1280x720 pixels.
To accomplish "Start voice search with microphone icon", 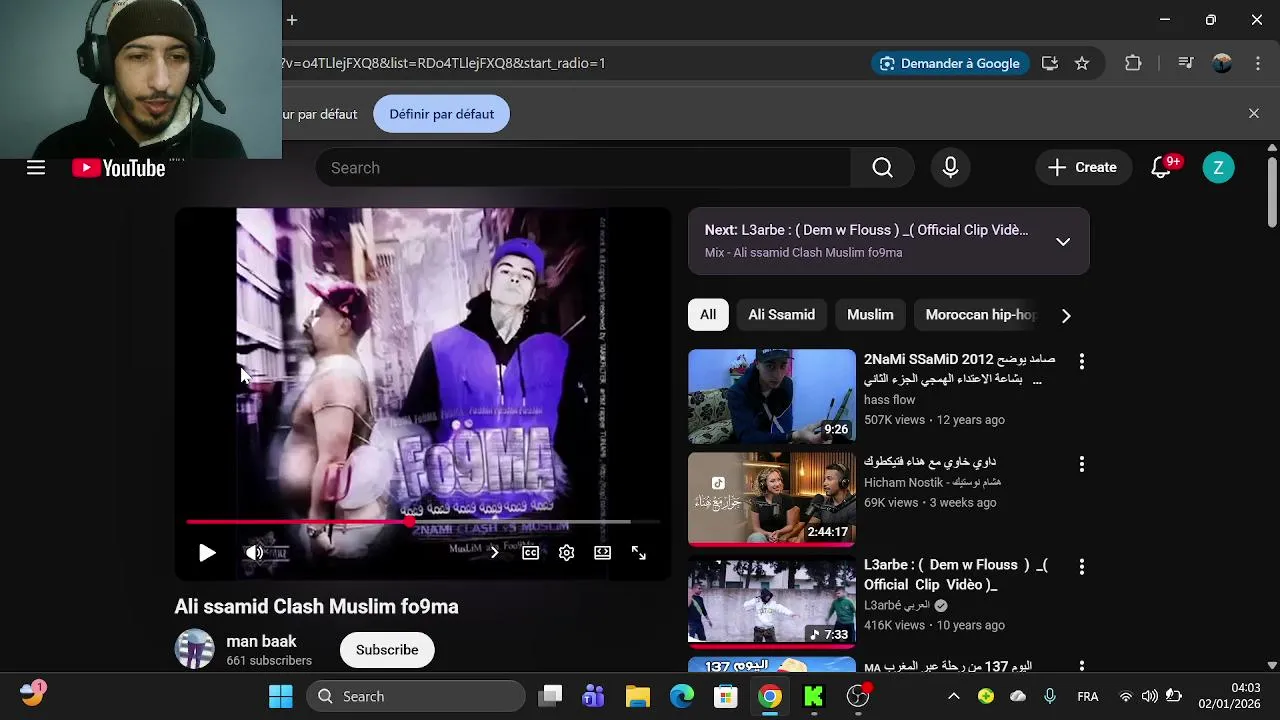I will (x=951, y=168).
